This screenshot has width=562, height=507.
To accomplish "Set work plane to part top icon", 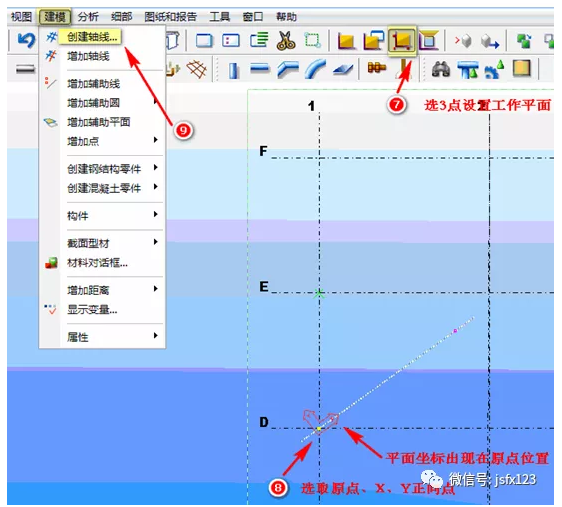I will (429, 40).
